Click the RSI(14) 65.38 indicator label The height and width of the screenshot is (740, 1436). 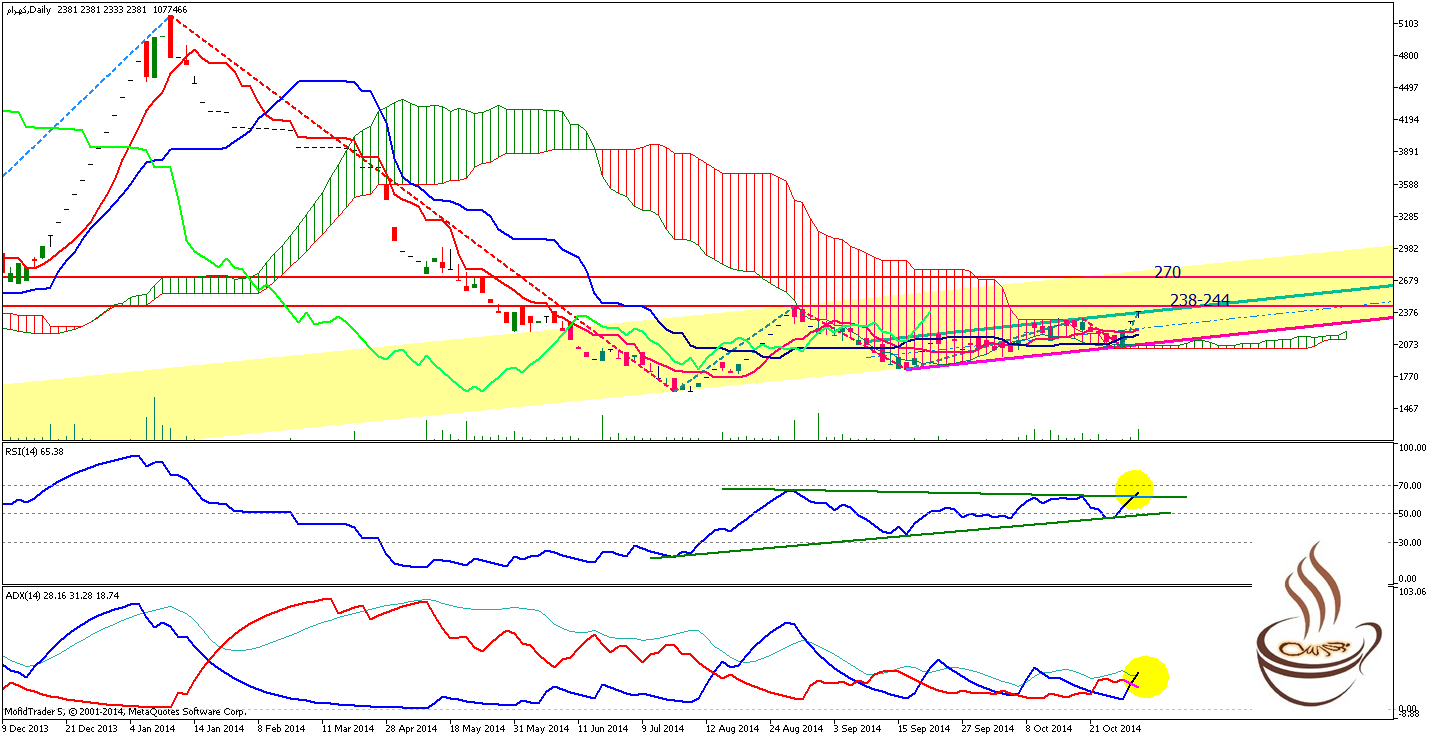tap(34, 452)
